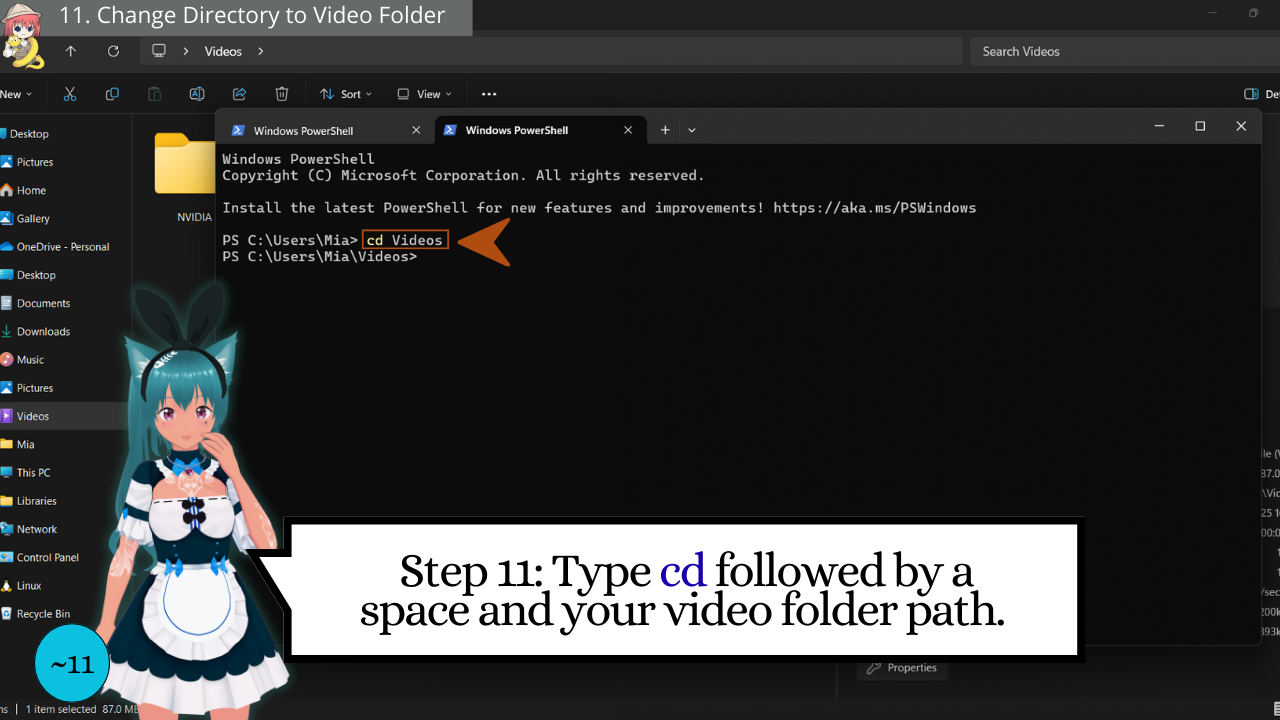Refresh the Videos folder view

click(x=113, y=51)
